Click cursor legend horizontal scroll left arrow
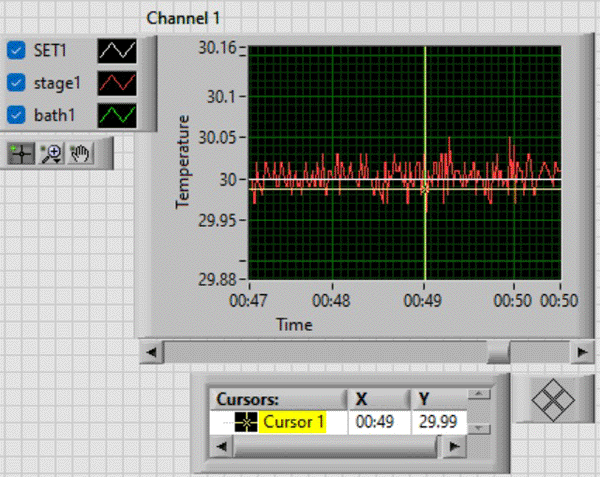The height and width of the screenshot is (477, 600). coord(222,446)
